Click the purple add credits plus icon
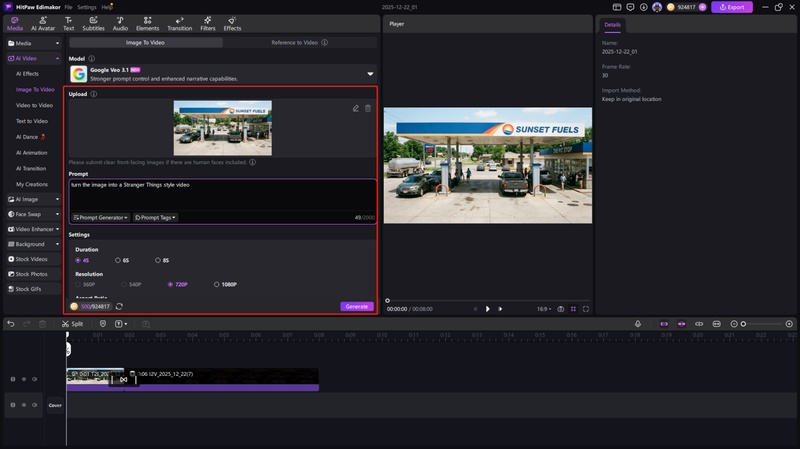Viewport: 800px width, 449px height. tap(702, 7)
